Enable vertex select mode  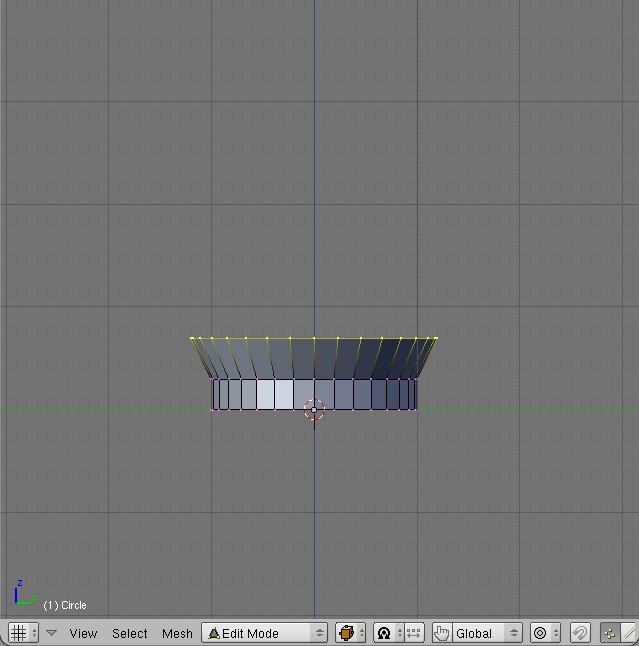pos(610,633)
